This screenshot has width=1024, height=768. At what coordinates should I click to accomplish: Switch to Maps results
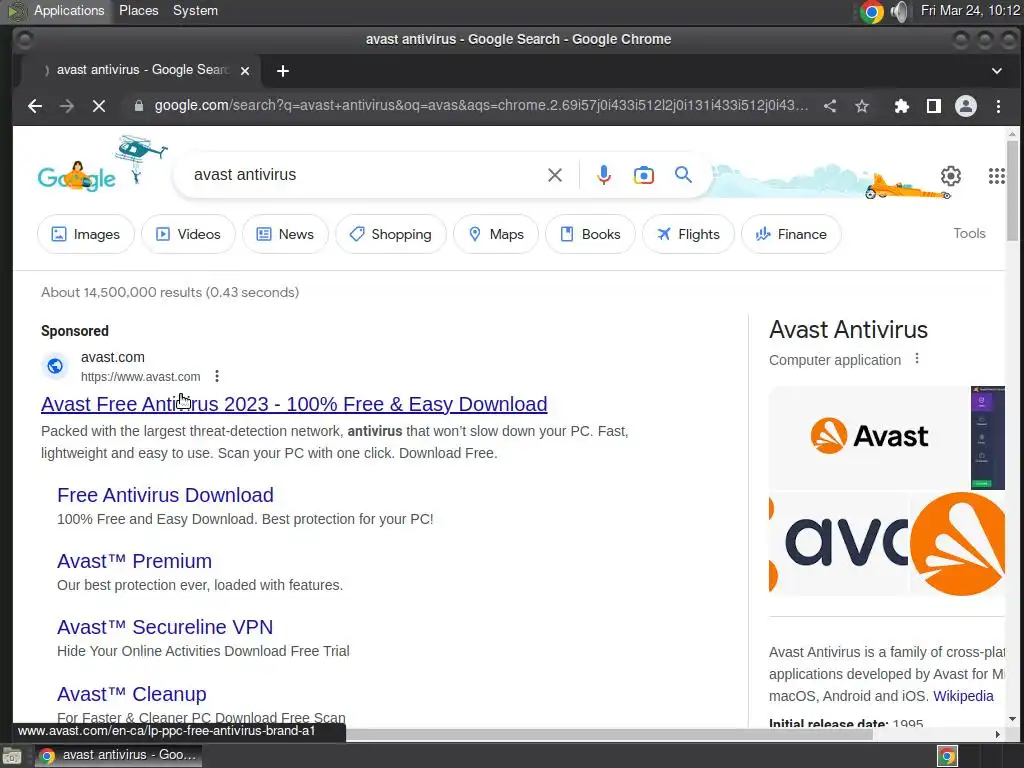coord(496,234)
